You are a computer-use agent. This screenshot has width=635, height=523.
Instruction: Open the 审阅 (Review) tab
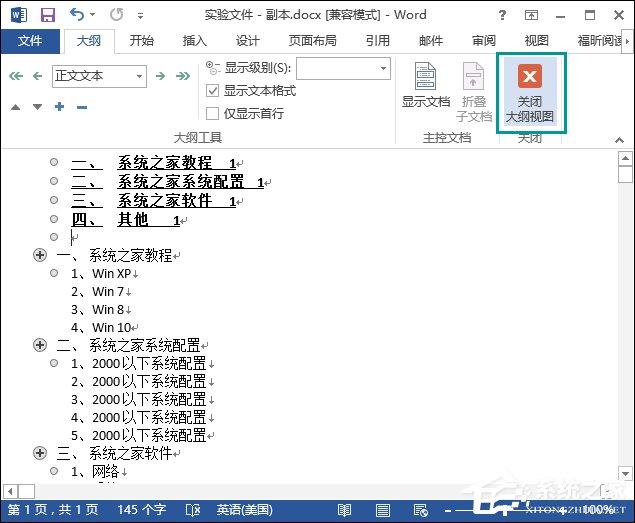484,41
